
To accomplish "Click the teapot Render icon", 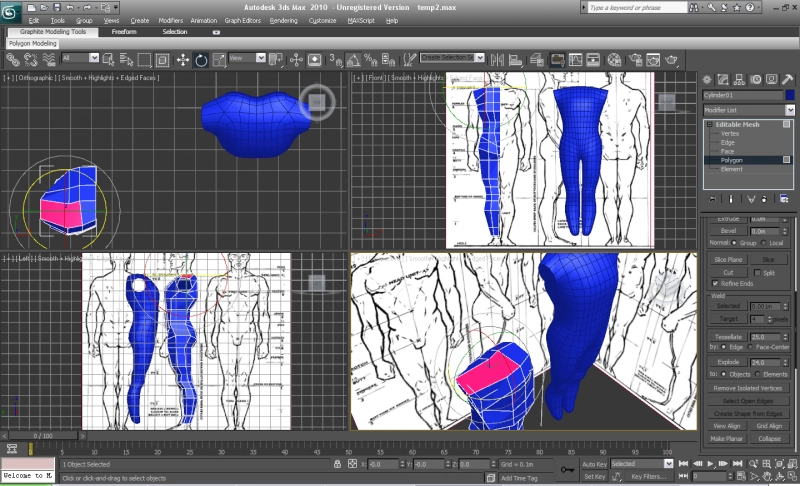I will pyautogui.click(x=671, y=59).
